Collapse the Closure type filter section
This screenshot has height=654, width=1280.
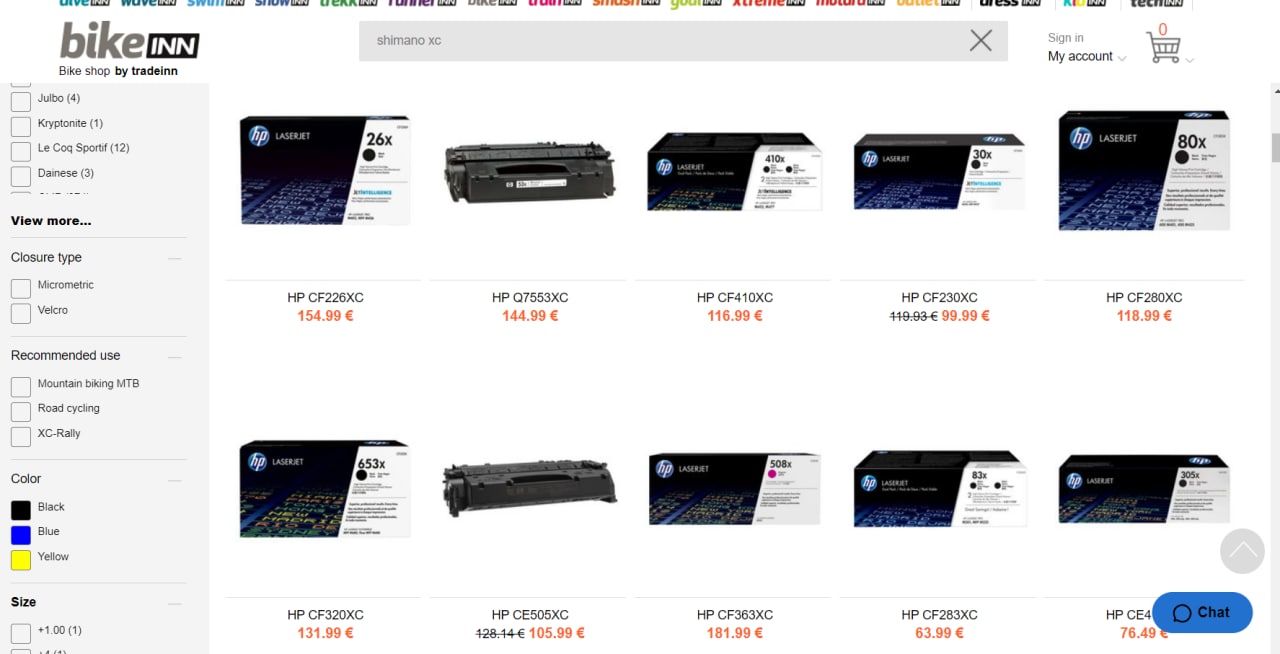point(175,258)
